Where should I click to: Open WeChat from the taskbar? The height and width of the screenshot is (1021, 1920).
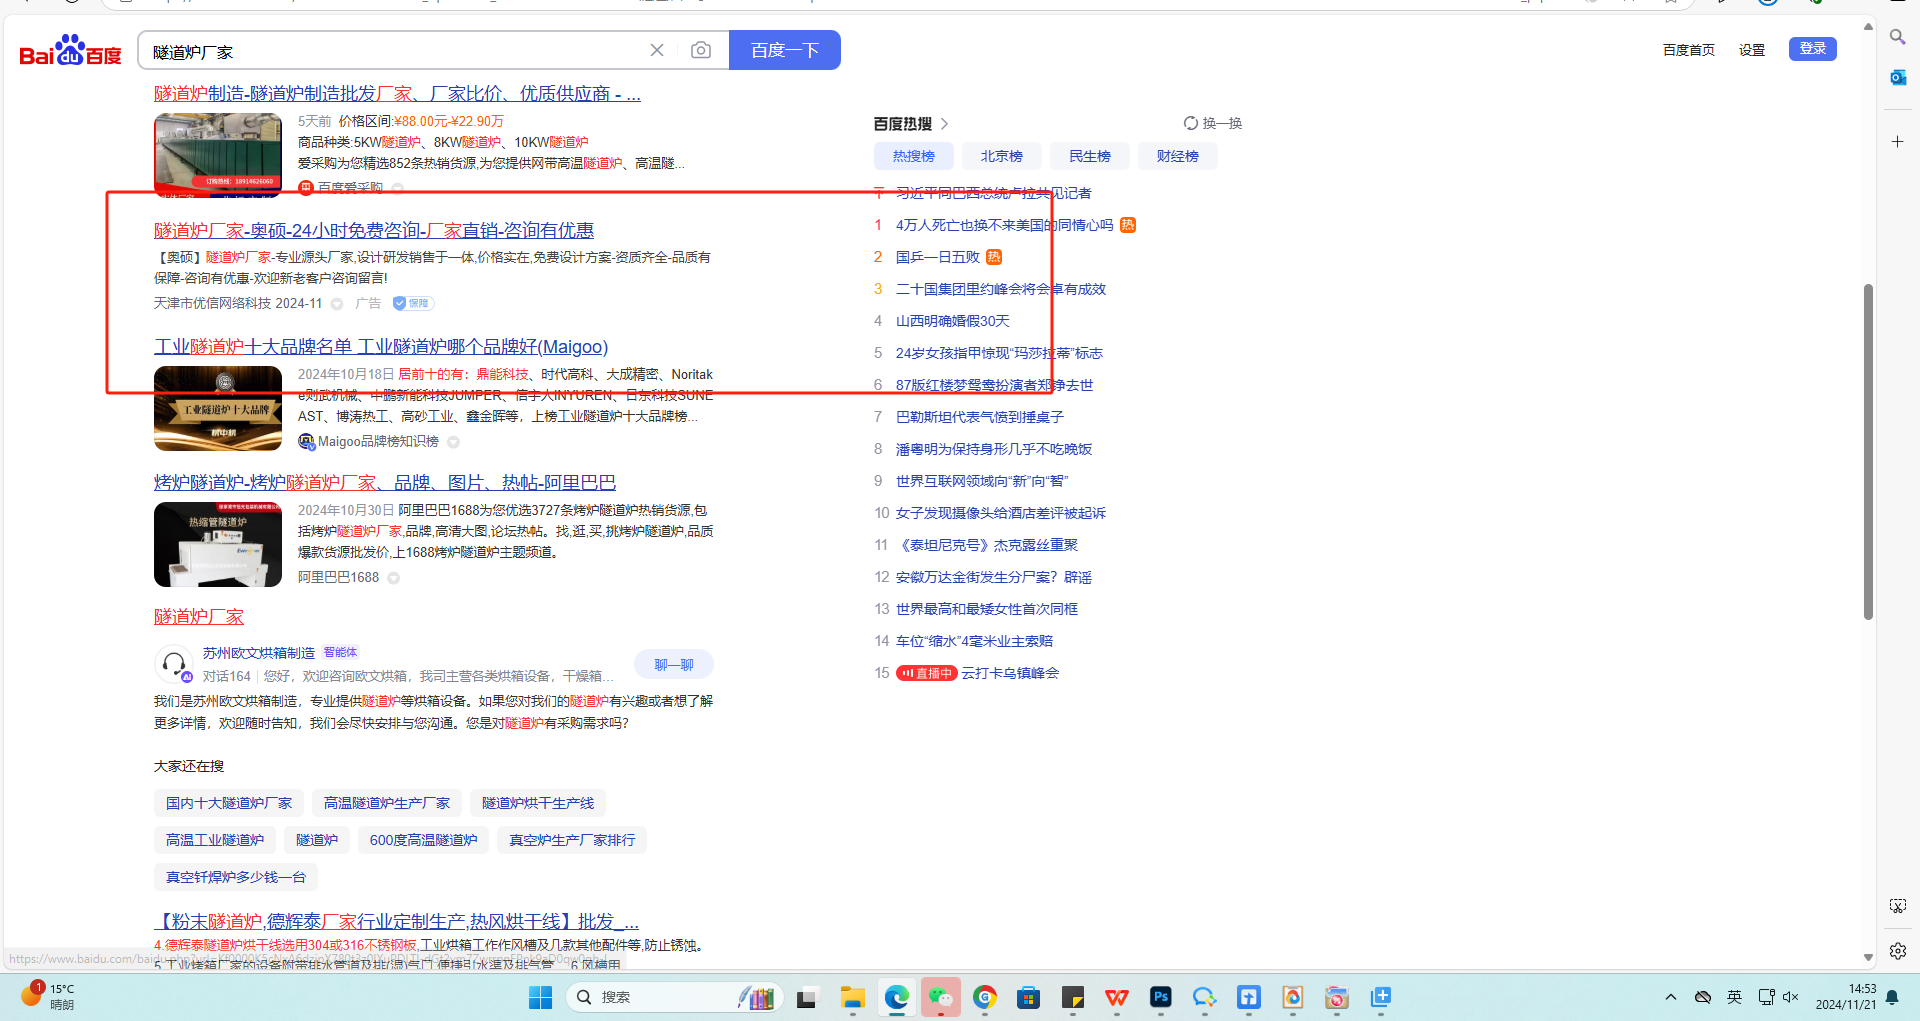coord(940,997)
